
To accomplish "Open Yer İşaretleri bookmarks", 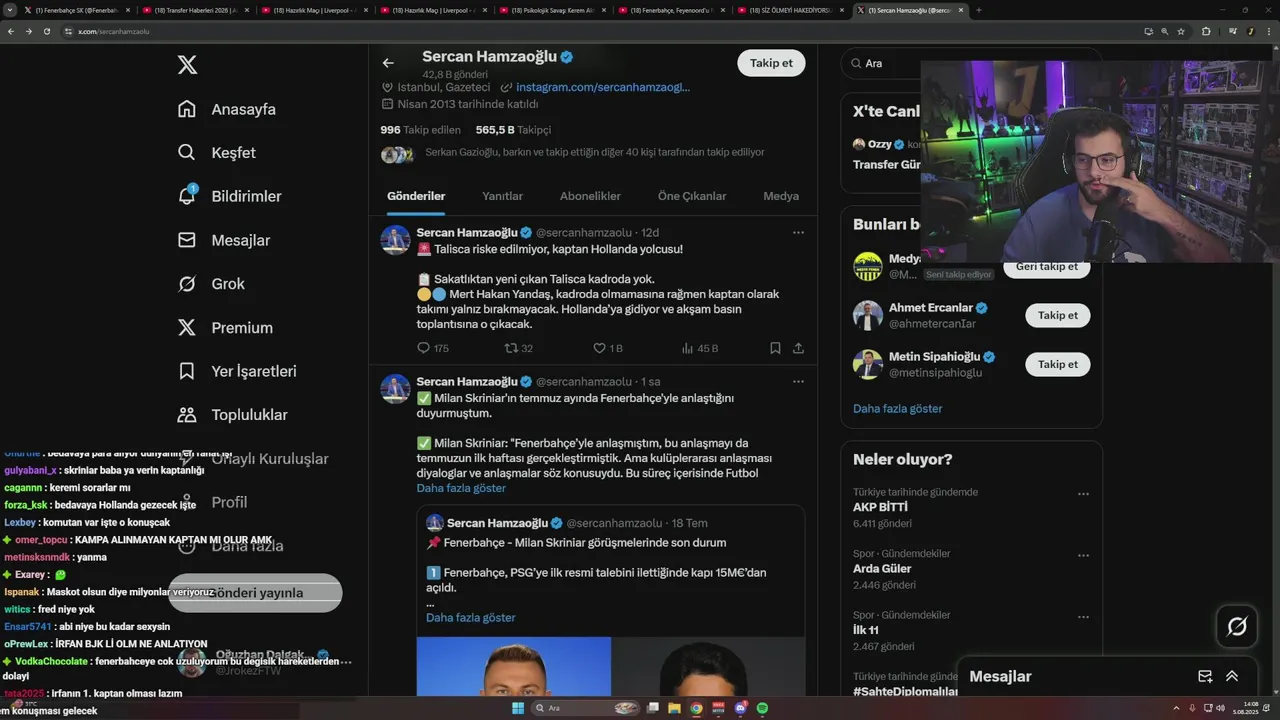I will tap(237, 371).
